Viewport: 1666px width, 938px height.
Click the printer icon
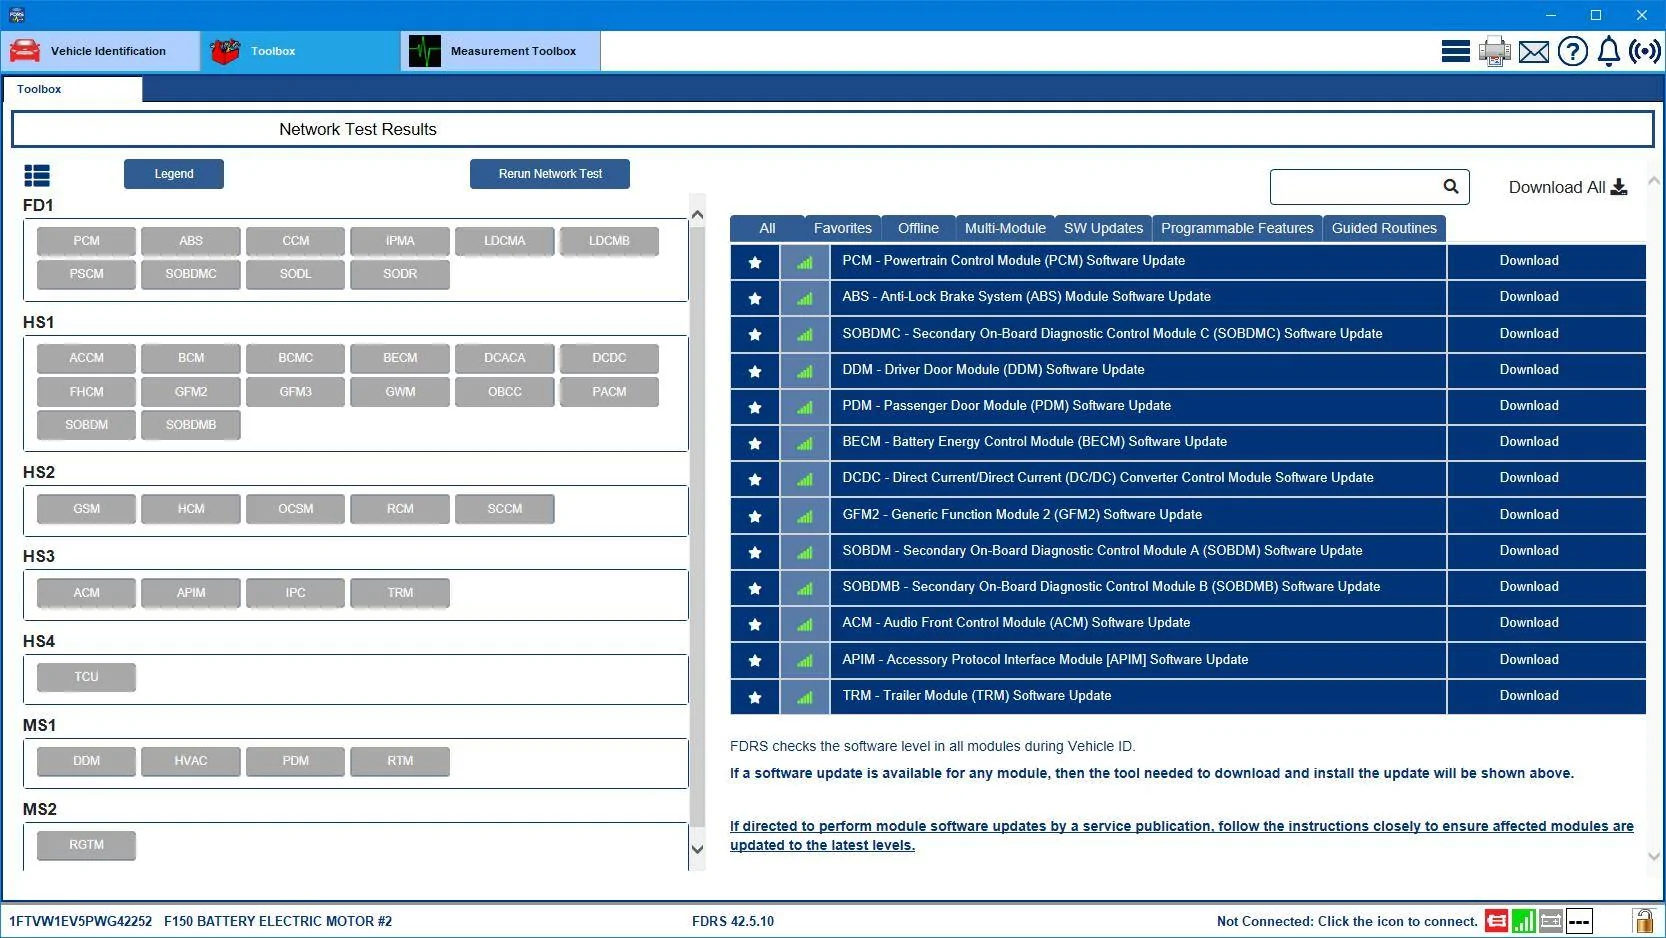pyautogui.click(x=1494, y=51)
